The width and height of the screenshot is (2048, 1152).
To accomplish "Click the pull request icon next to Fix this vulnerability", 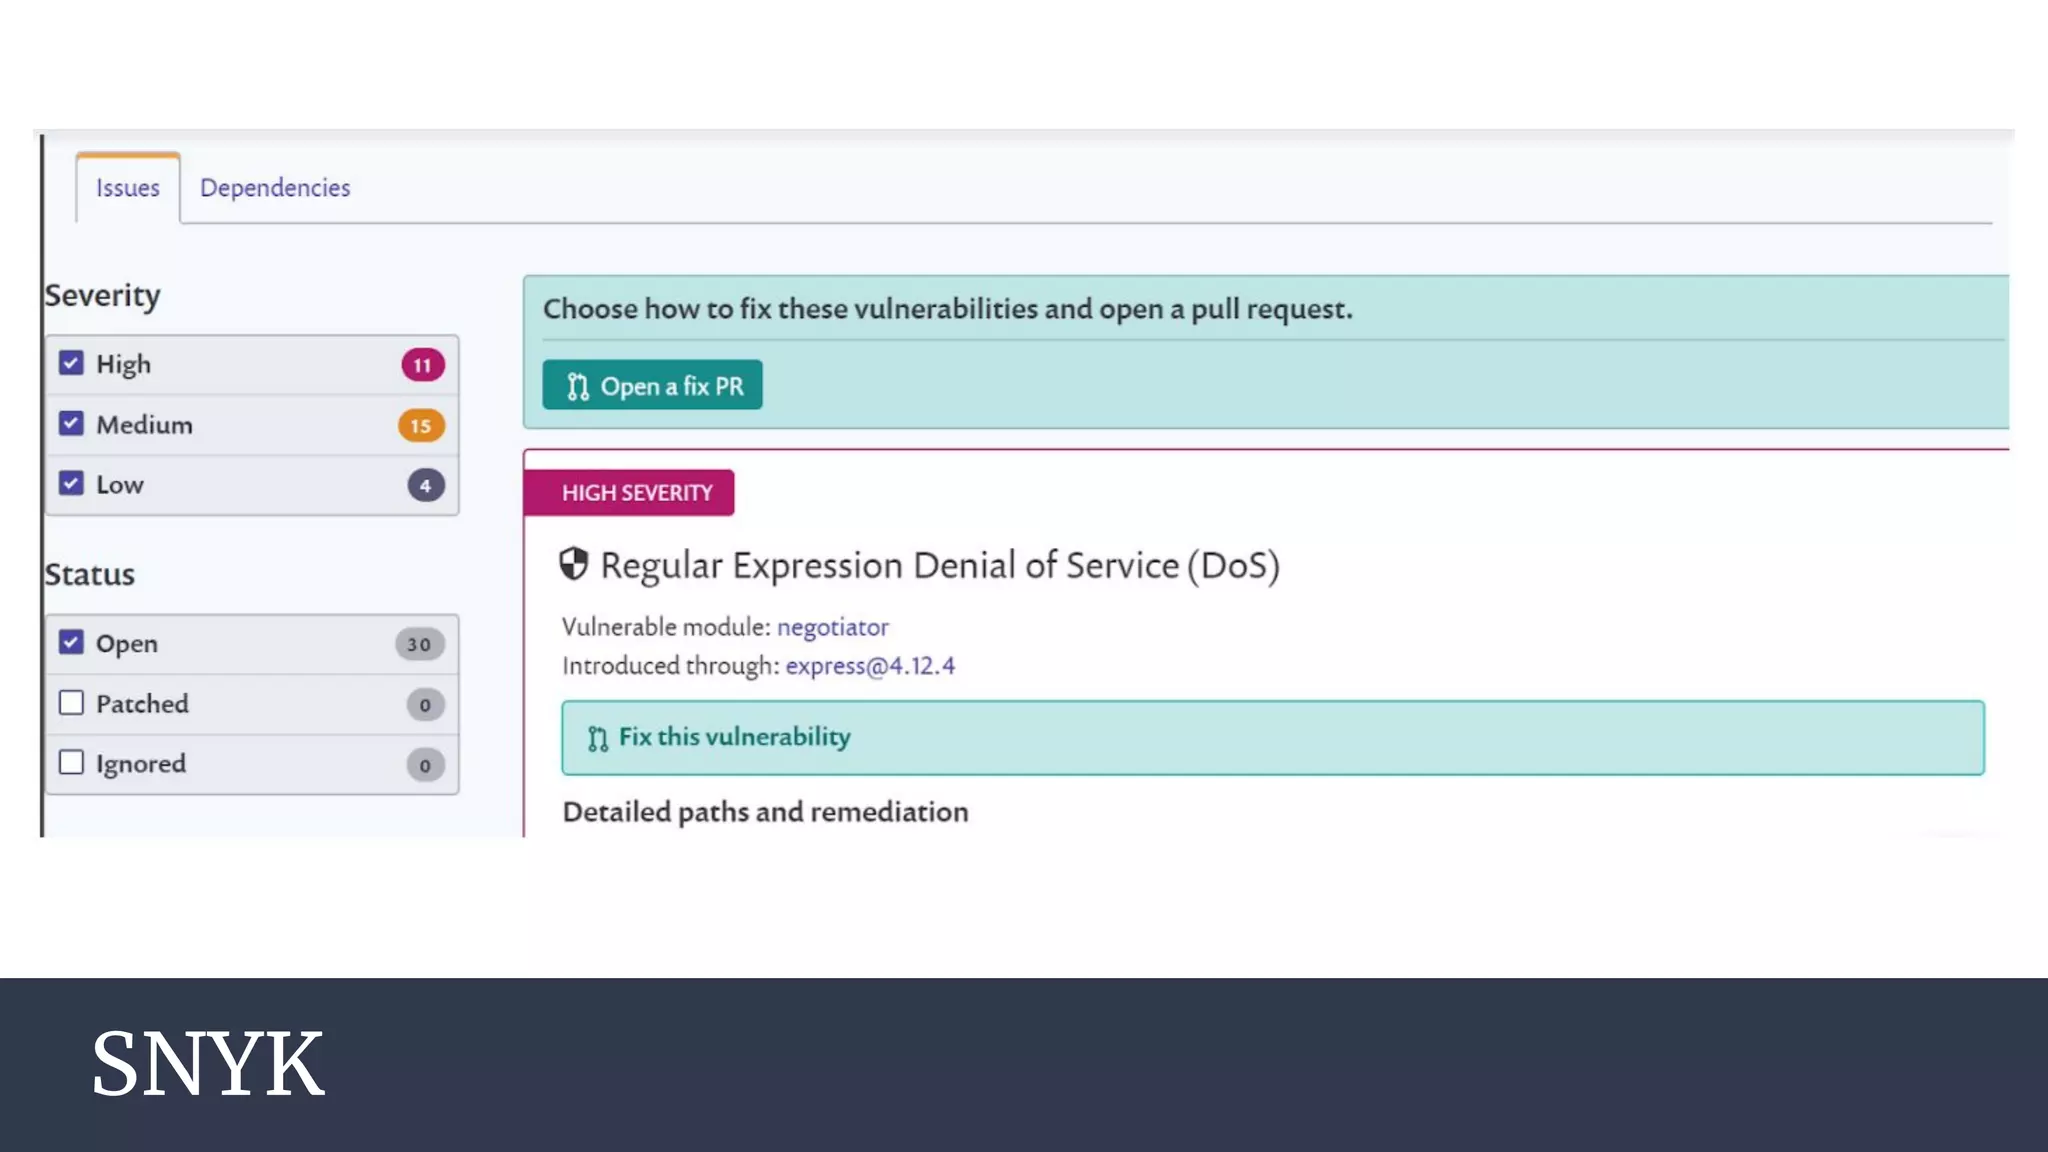I will pyautogui.click(x=598, y=739).
